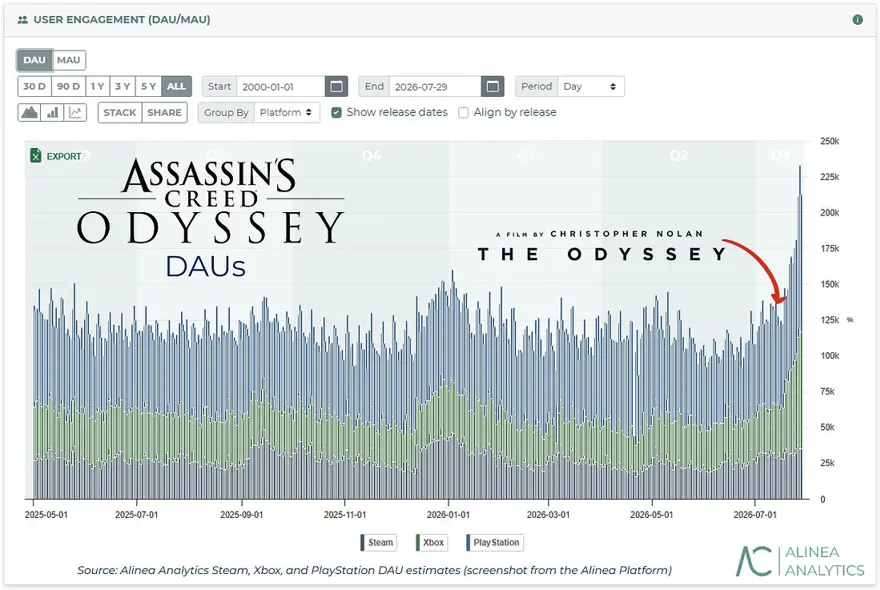Click the 25k axis value
Screen dimensions: 880x590
(x=827, y=463)
